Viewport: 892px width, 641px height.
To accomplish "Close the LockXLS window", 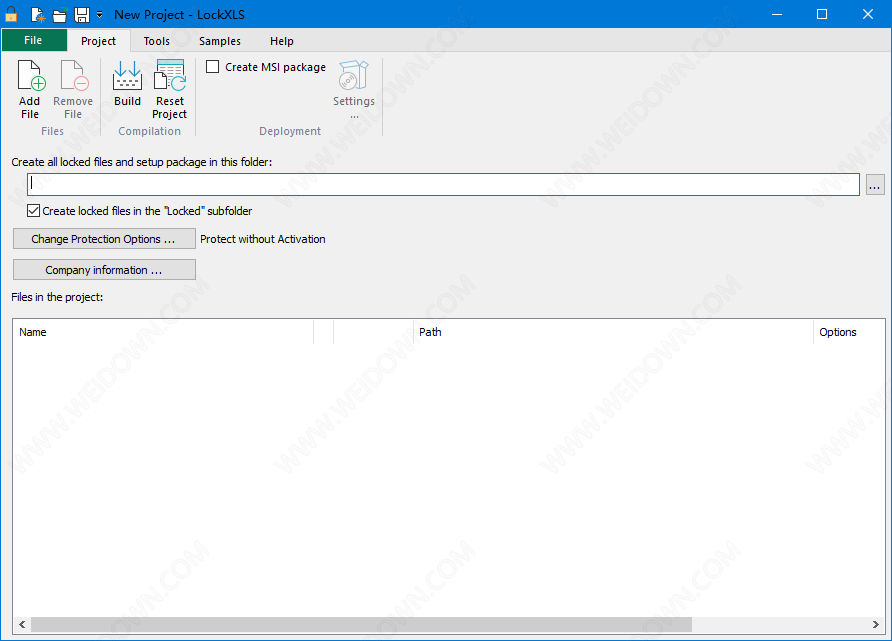I will point(868,14).
